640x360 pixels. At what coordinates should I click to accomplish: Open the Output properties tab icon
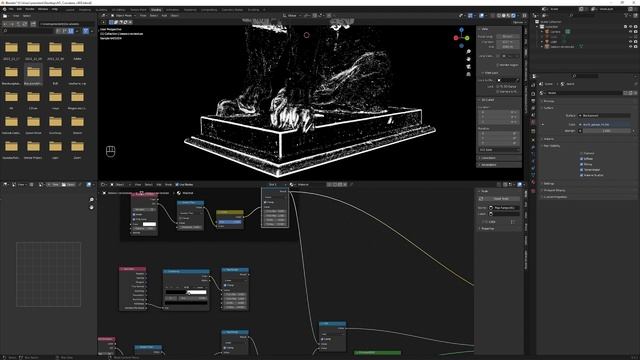coord(533,101)
